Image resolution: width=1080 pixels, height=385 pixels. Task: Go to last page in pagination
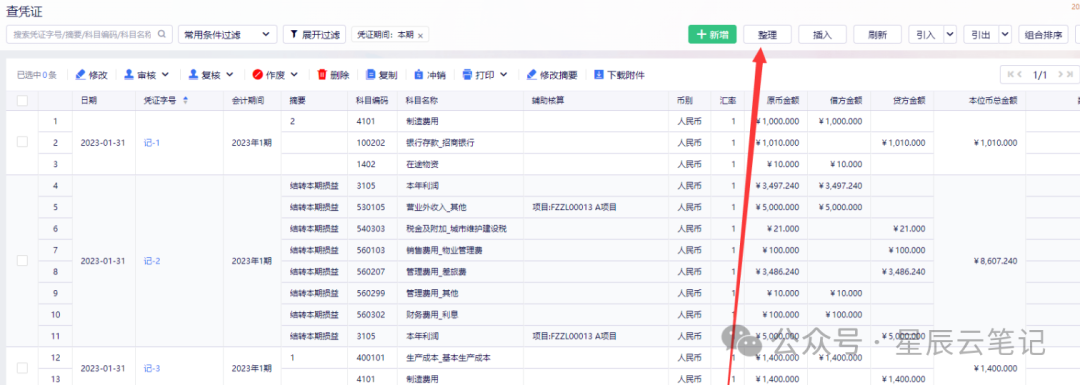[x=1070, y=74]
